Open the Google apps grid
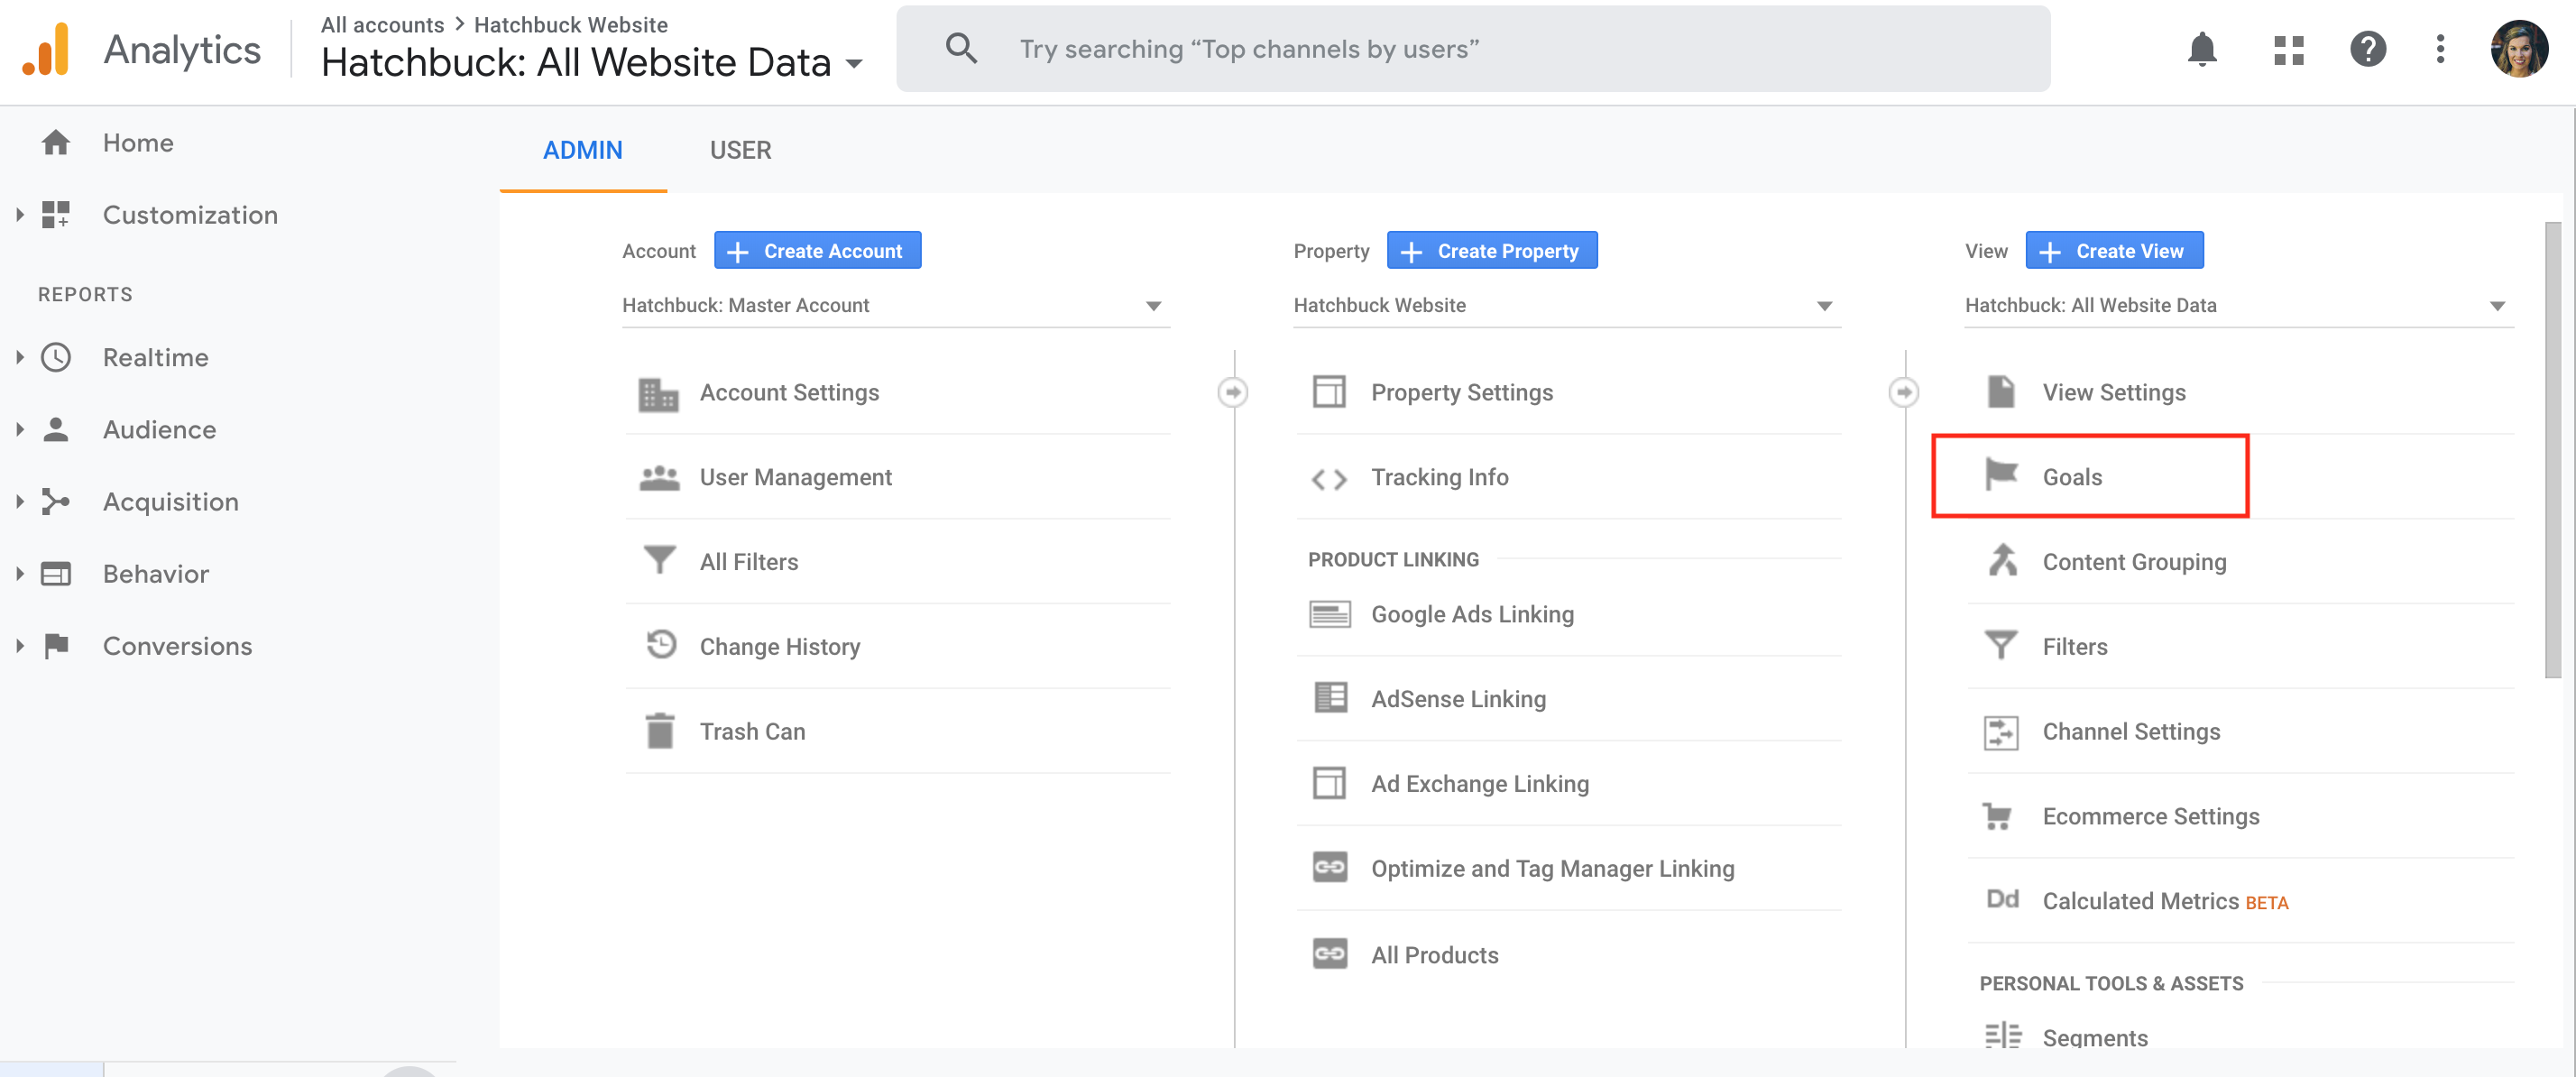Screen dimensions: 2576x1077 pos(2288,49)
